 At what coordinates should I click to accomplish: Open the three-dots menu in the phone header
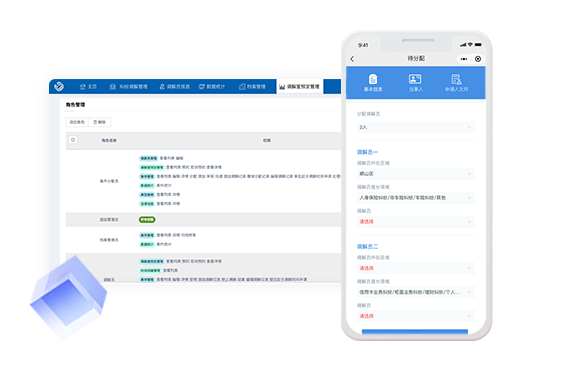[464, 59]
